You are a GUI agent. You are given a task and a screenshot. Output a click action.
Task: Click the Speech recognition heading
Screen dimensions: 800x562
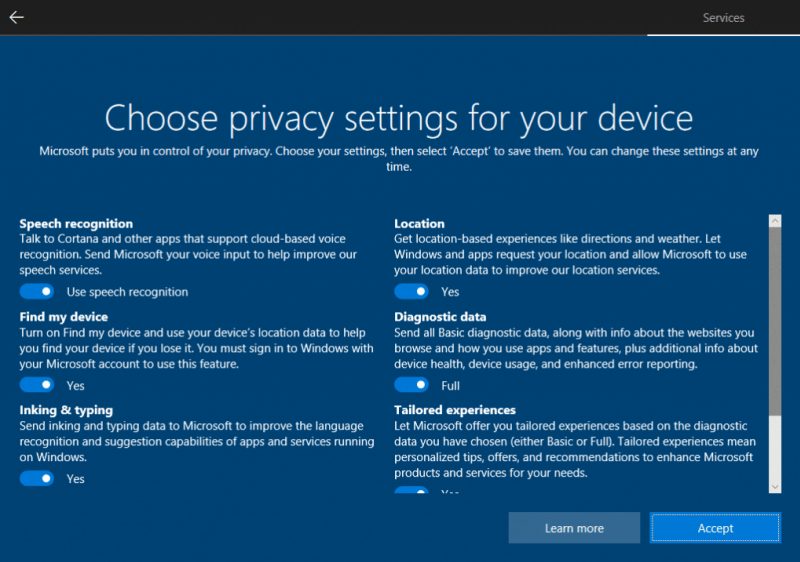click(76, 223)
